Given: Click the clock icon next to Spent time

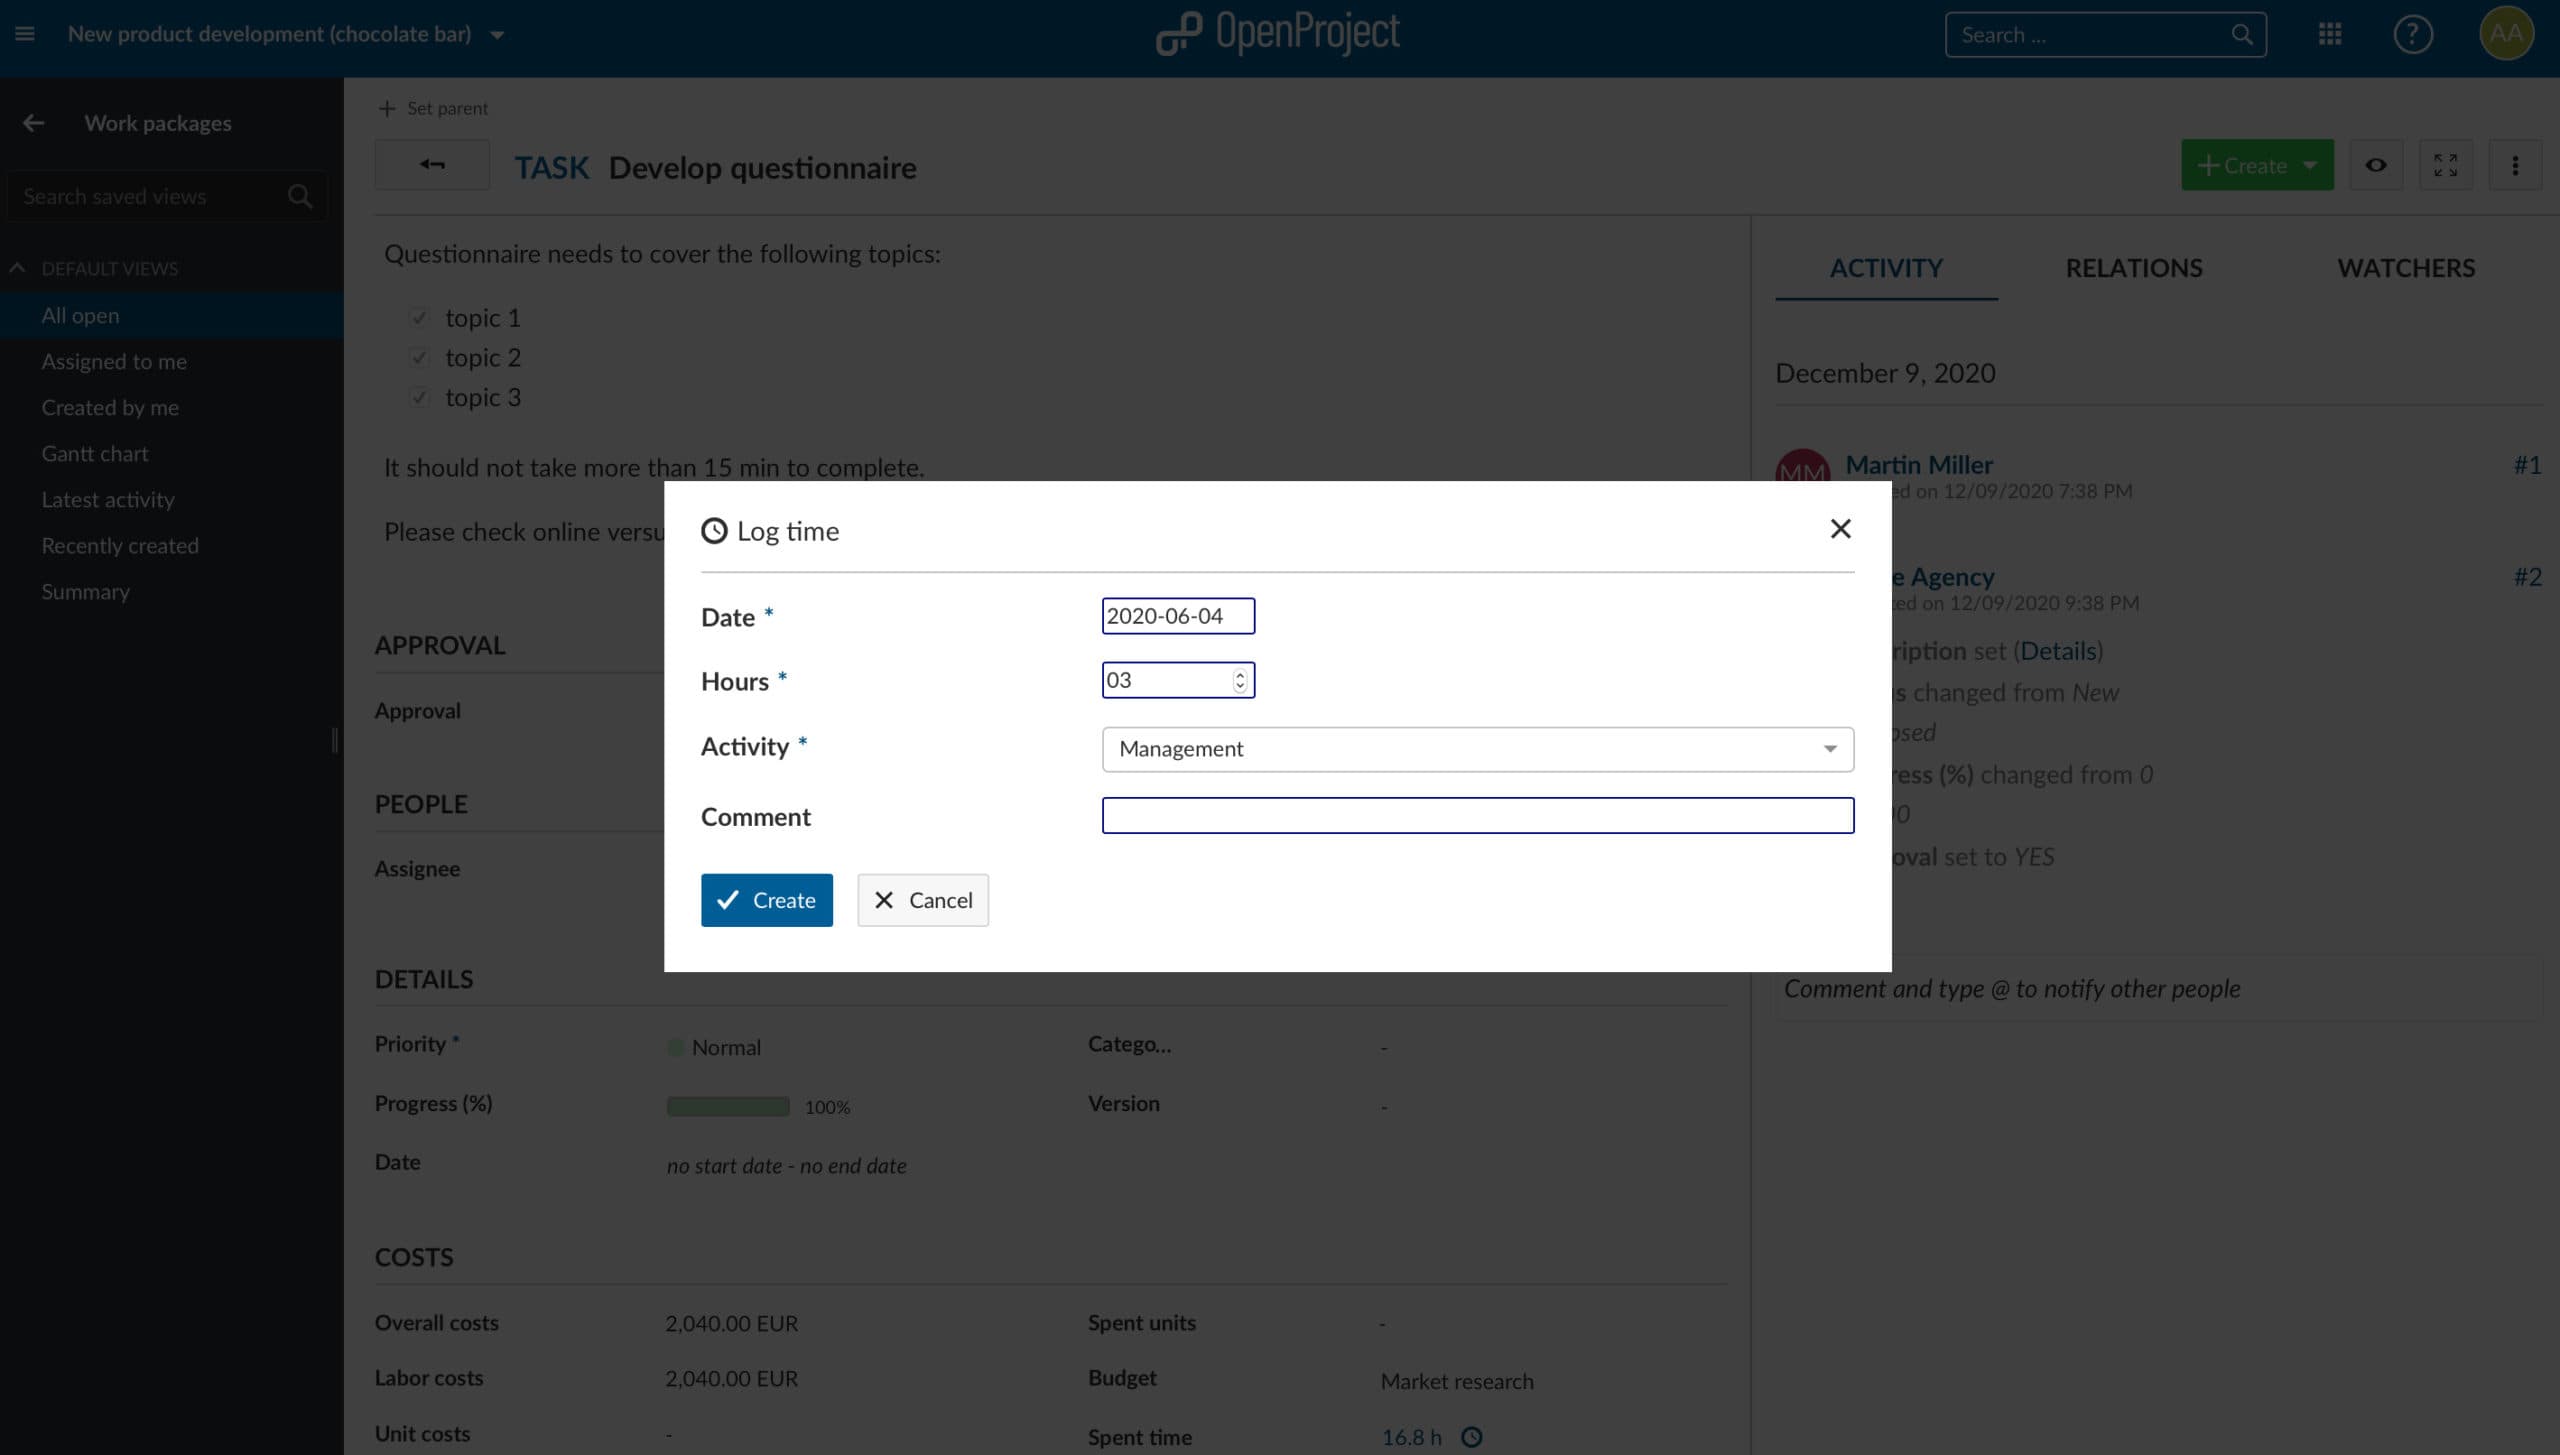Looking at the screenshot, I should click(x=1471, y=1437).
